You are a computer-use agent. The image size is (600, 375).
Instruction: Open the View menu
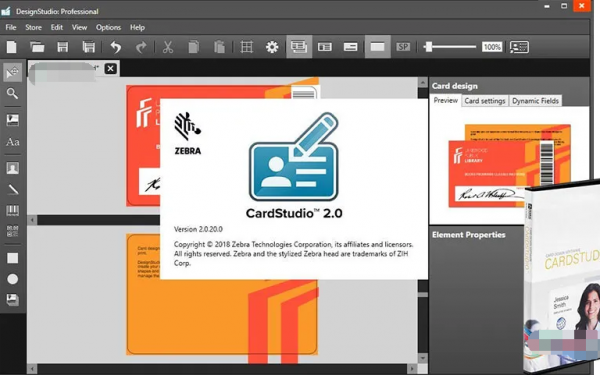(x=79, y=27)
